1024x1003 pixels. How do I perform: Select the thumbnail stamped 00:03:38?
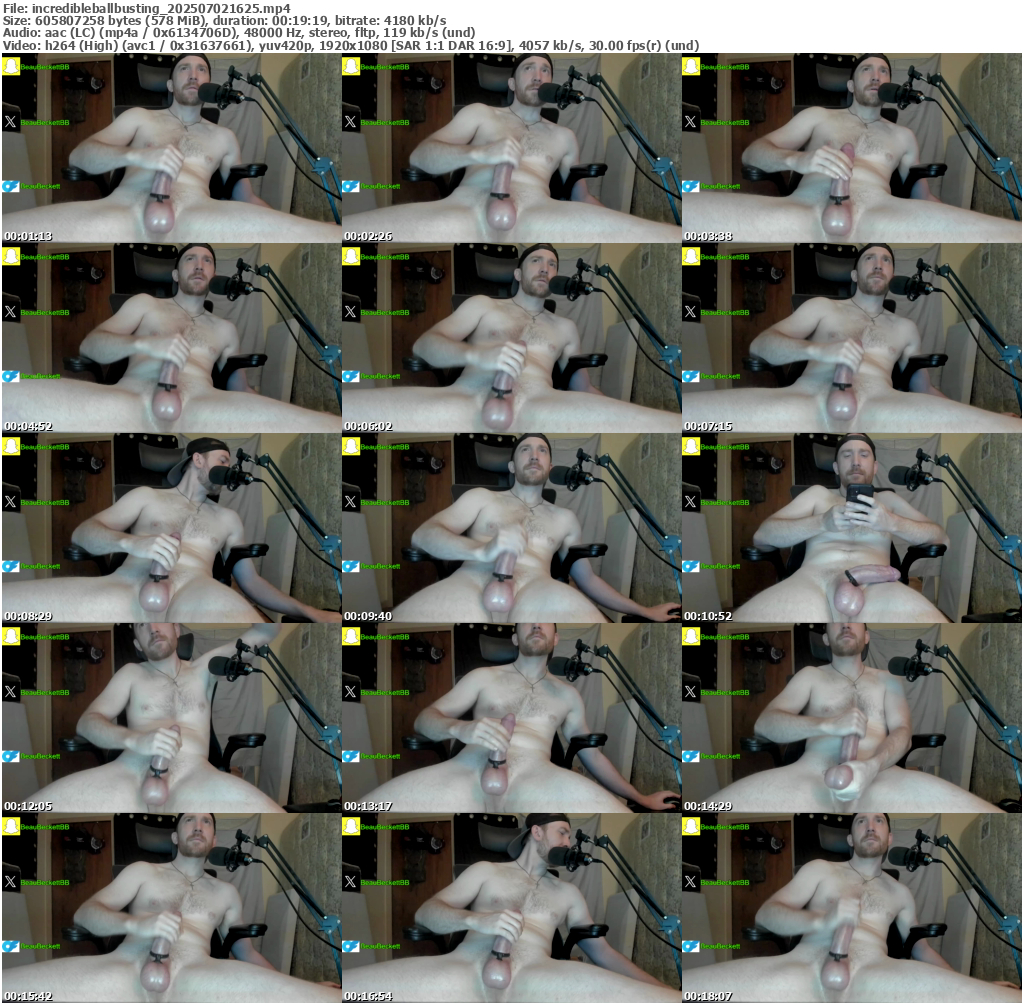point(852,148)
